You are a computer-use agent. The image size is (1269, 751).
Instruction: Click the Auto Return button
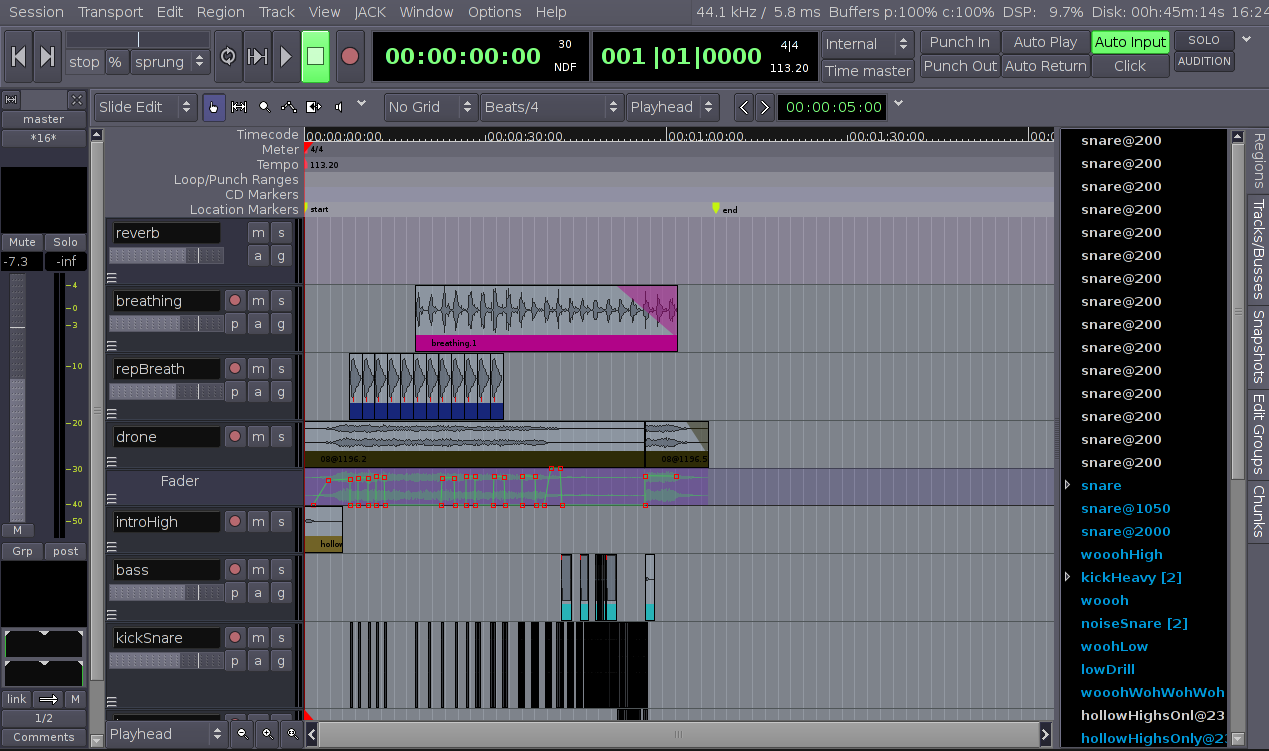pos(1045,65)
